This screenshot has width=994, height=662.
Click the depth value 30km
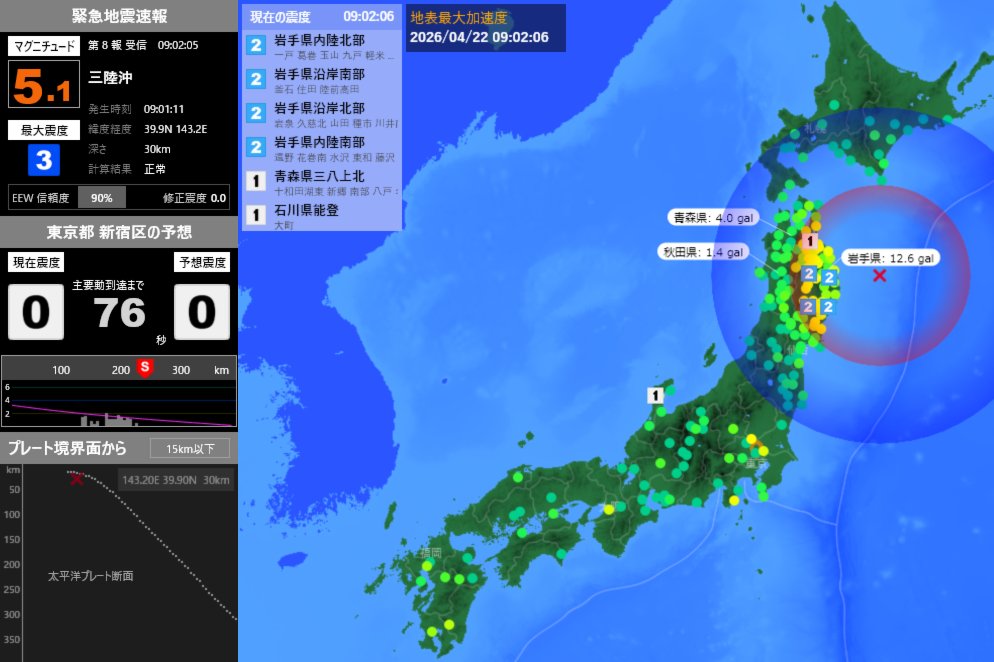pos(157,149)
